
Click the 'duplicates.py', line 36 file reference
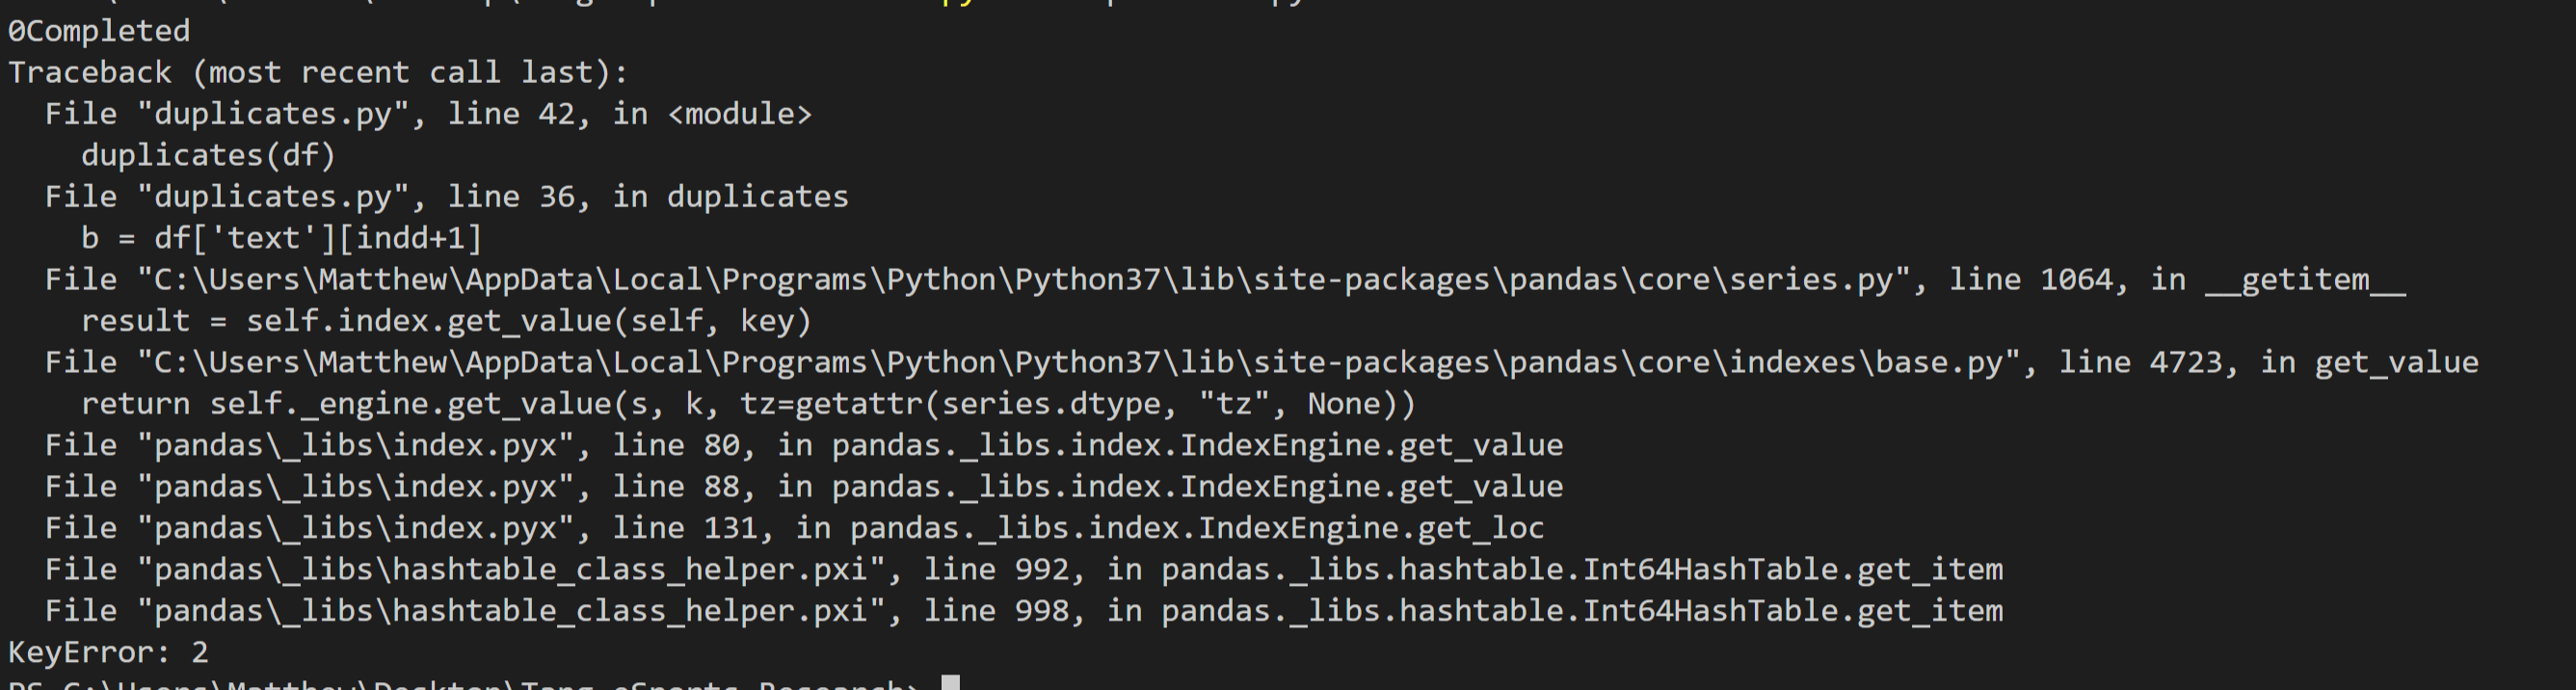click(446, 197)
